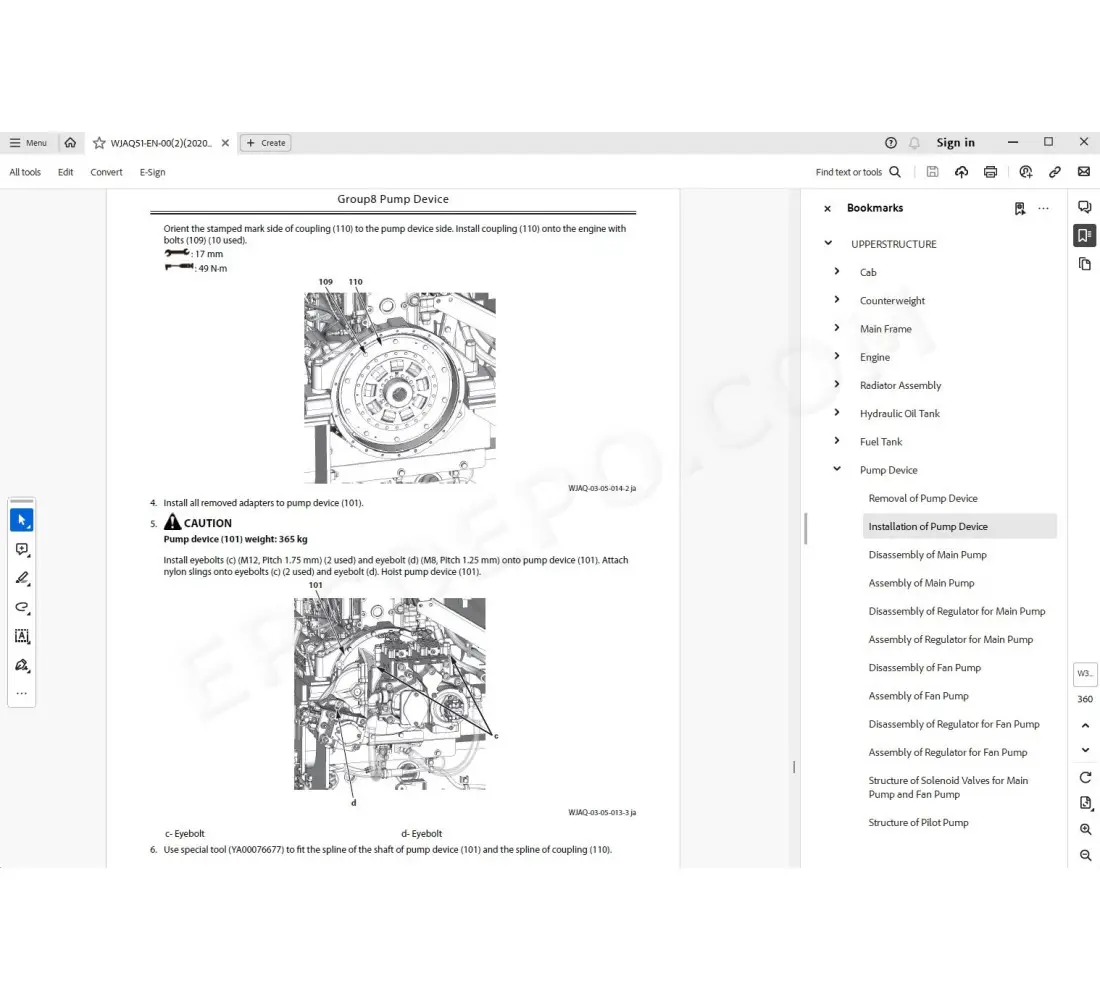The height and width of the screenshot is (1000, 1100).
Task: Click the page number field W3
Action: point(1085,673)
